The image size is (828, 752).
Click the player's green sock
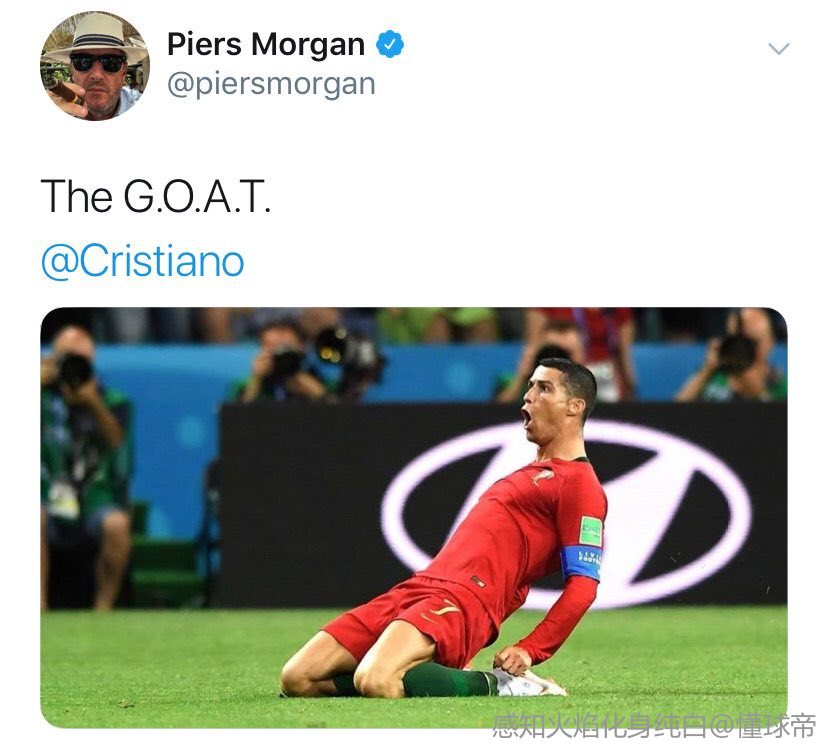click(449, 681)
